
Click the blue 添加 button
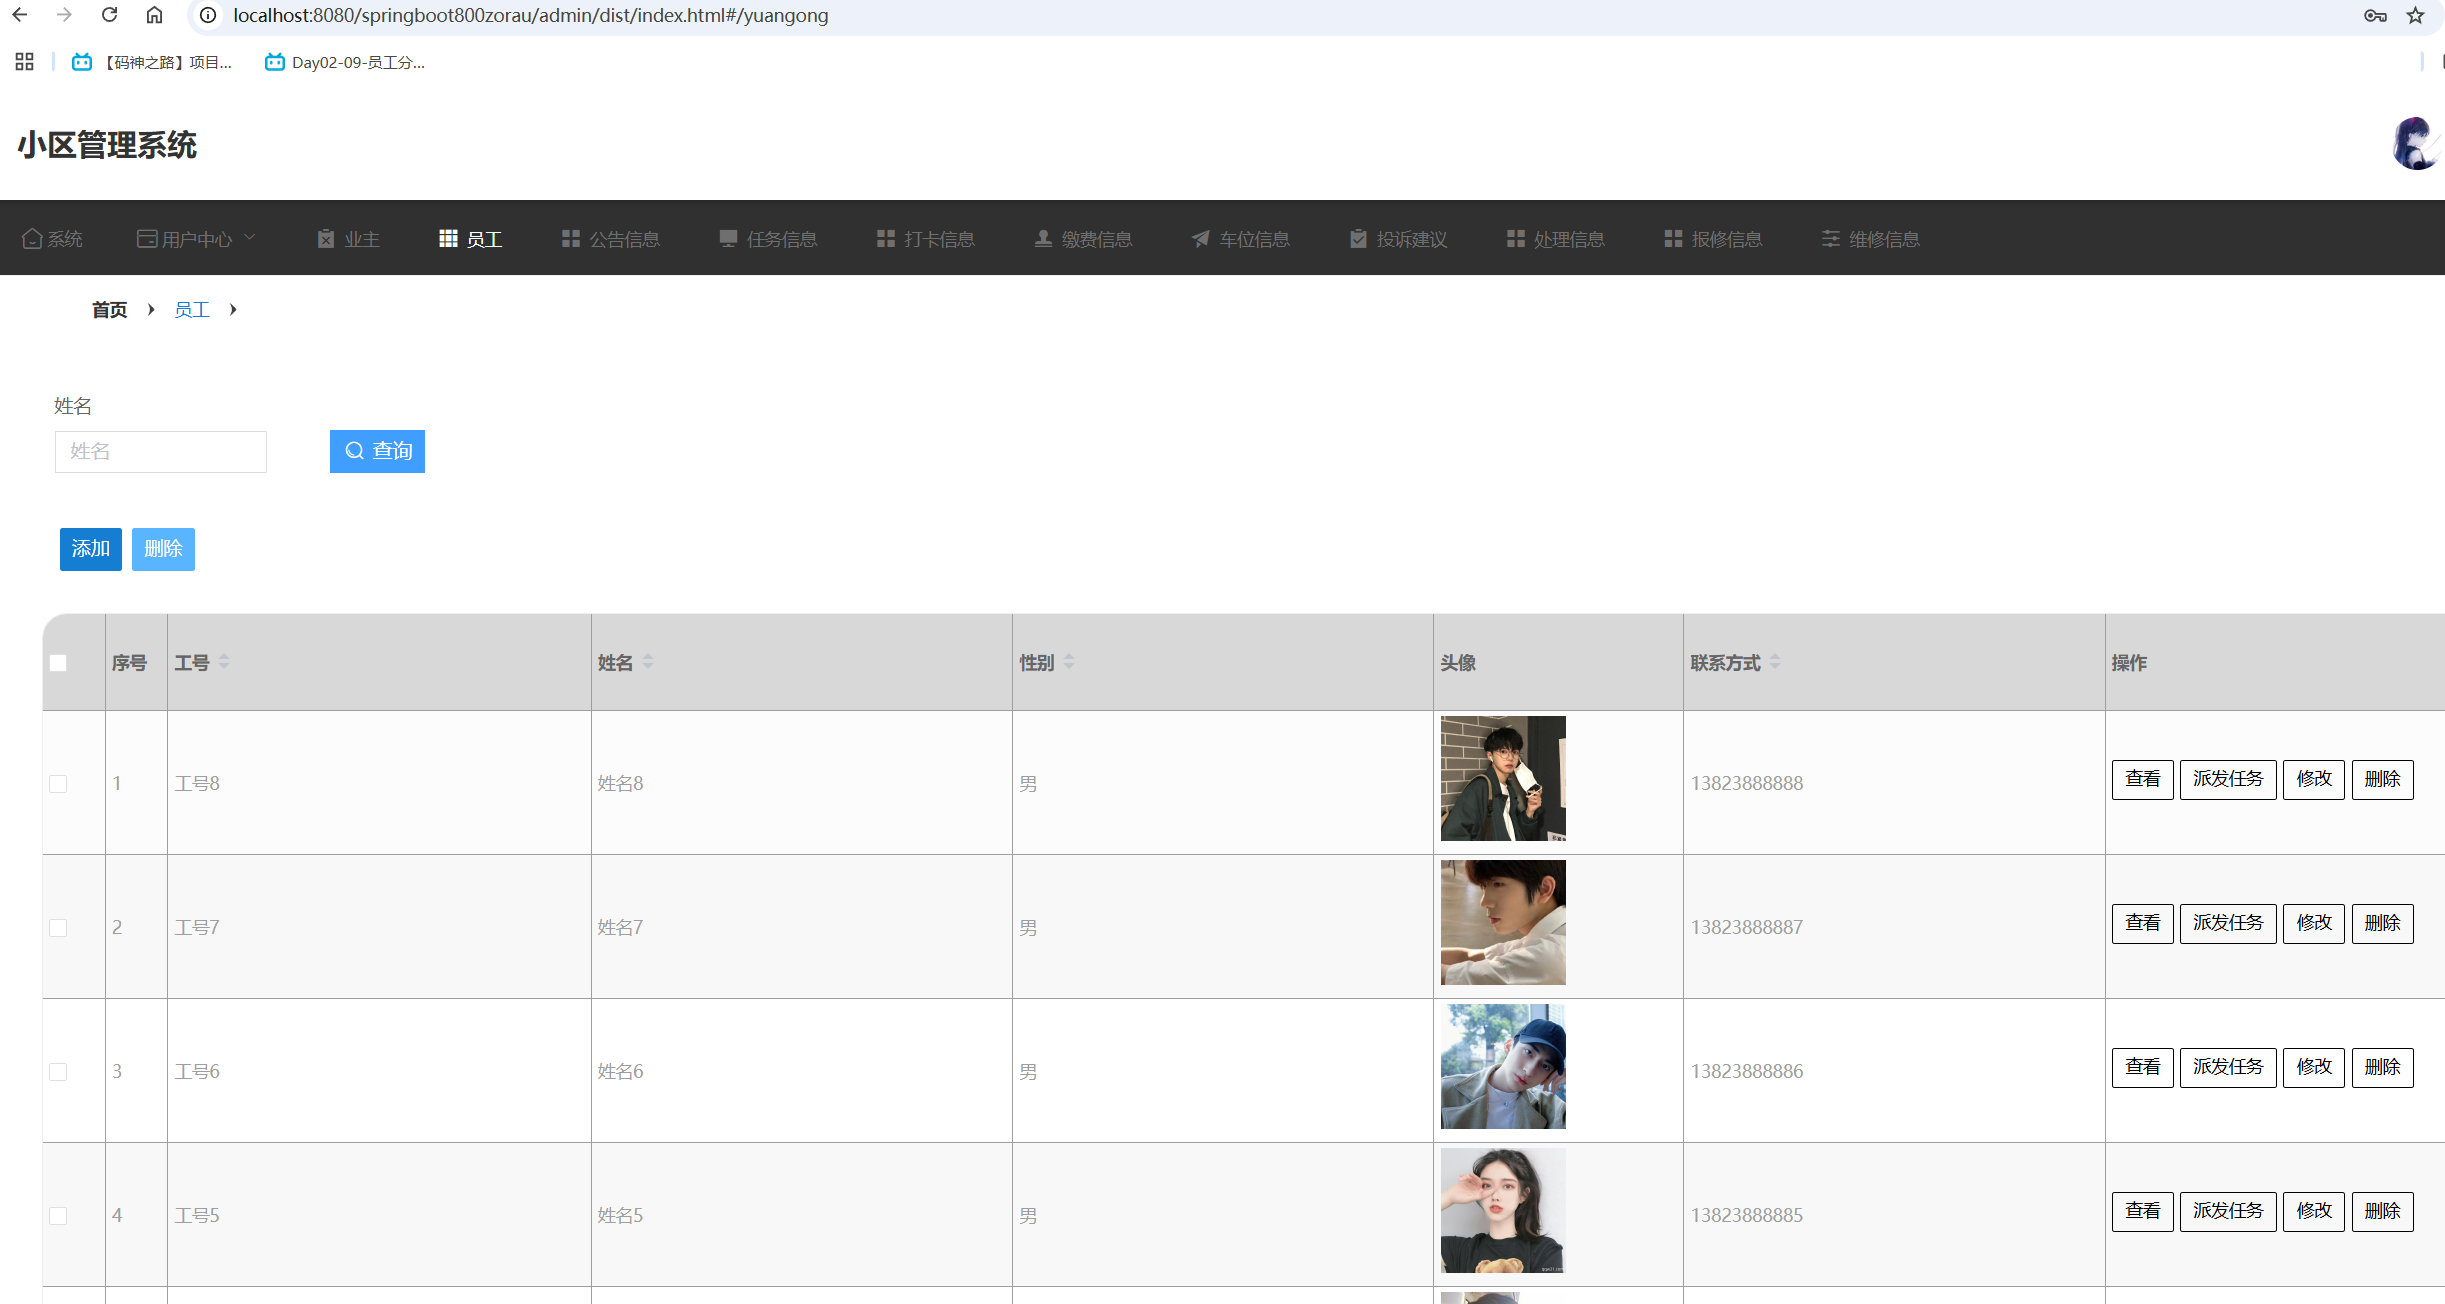(90, 549)
